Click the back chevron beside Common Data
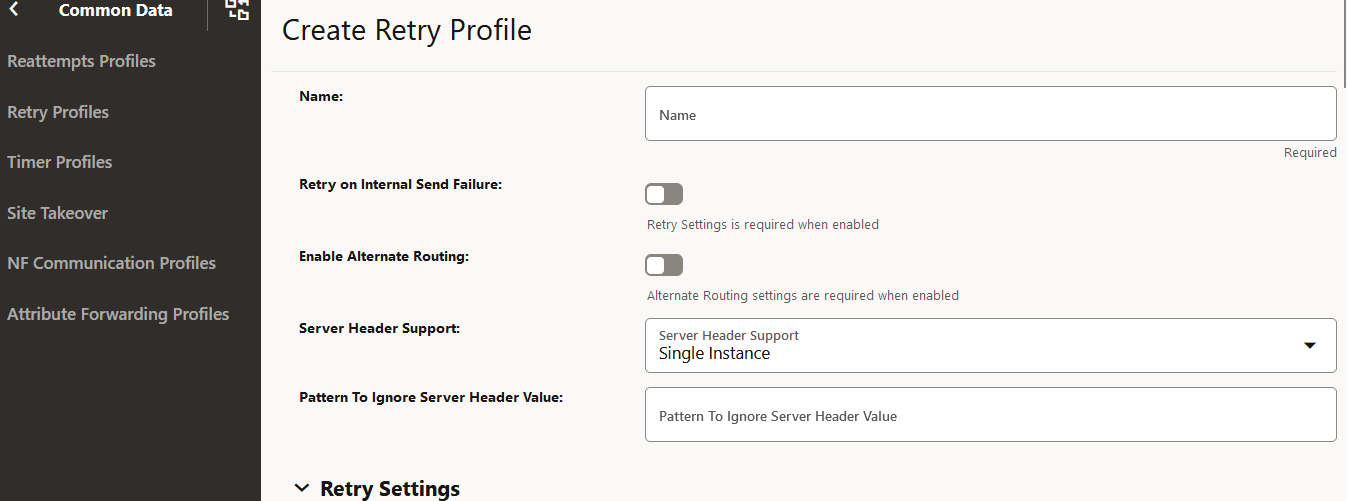Screen dimensions: 1347x501 [14, 10]
